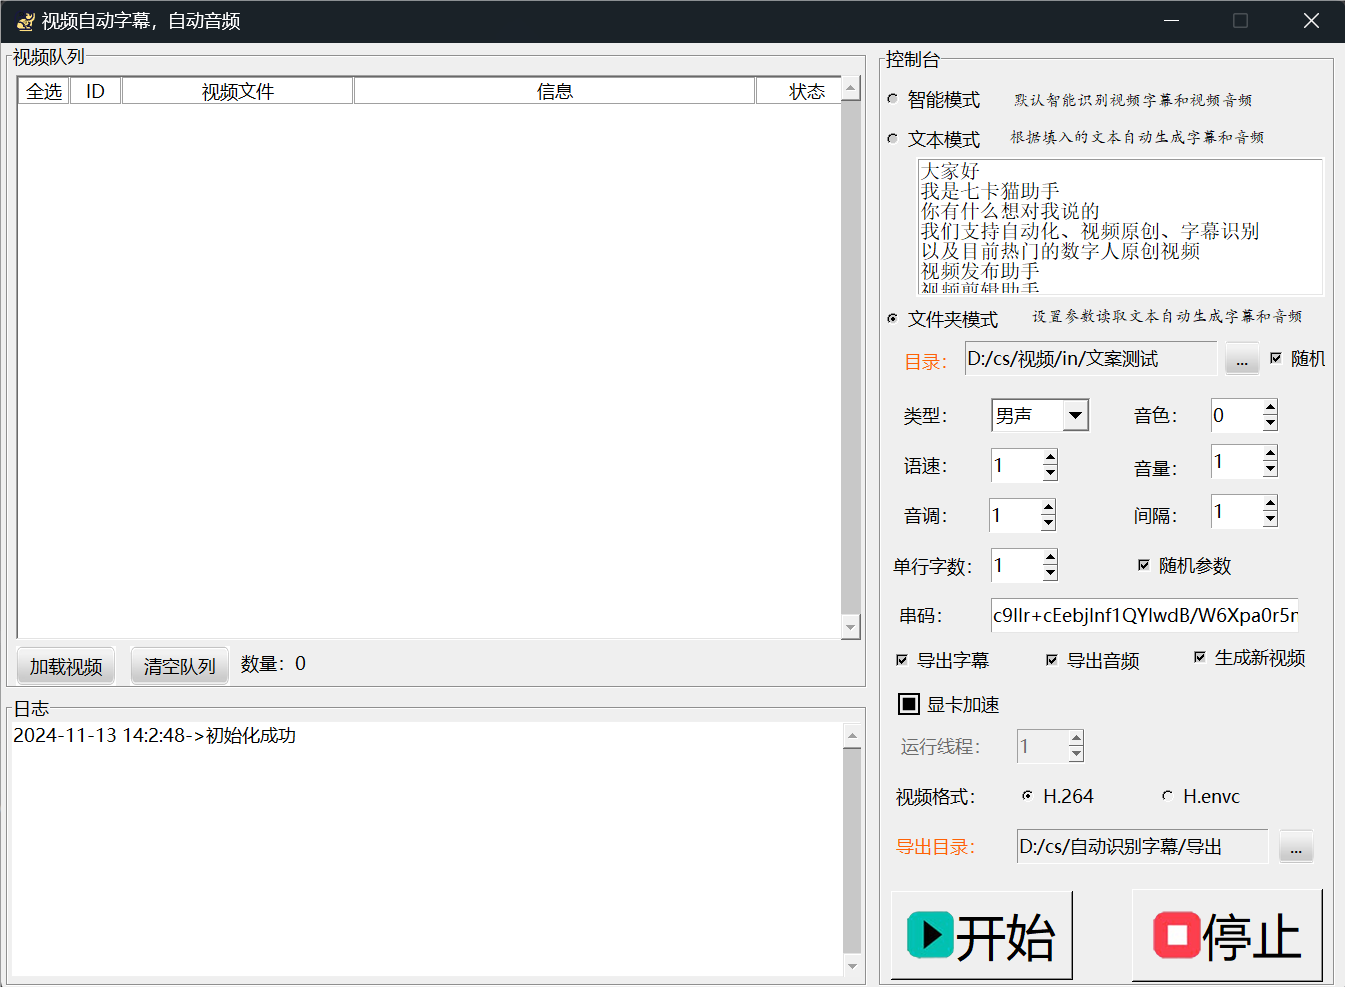Stop processing with the 停止 button
Screen dimensions: 1345x987
(1227, 935)
